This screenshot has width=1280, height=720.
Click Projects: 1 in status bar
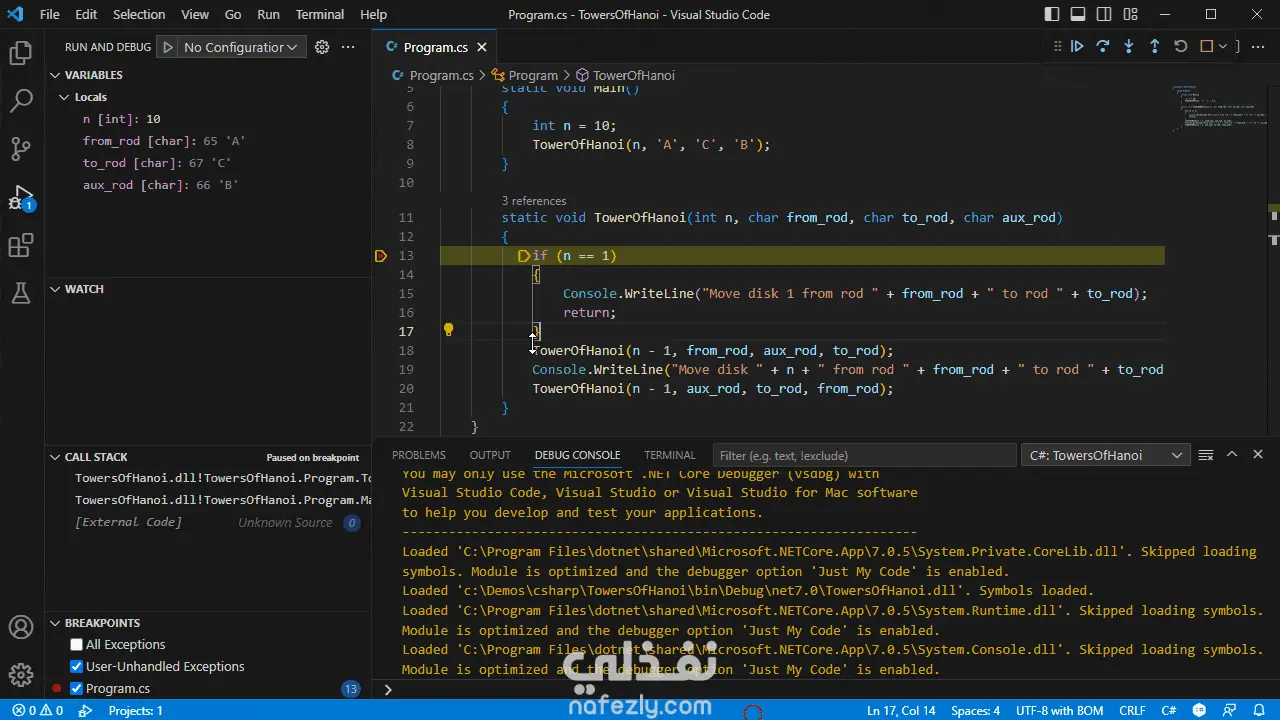[135, 711]
